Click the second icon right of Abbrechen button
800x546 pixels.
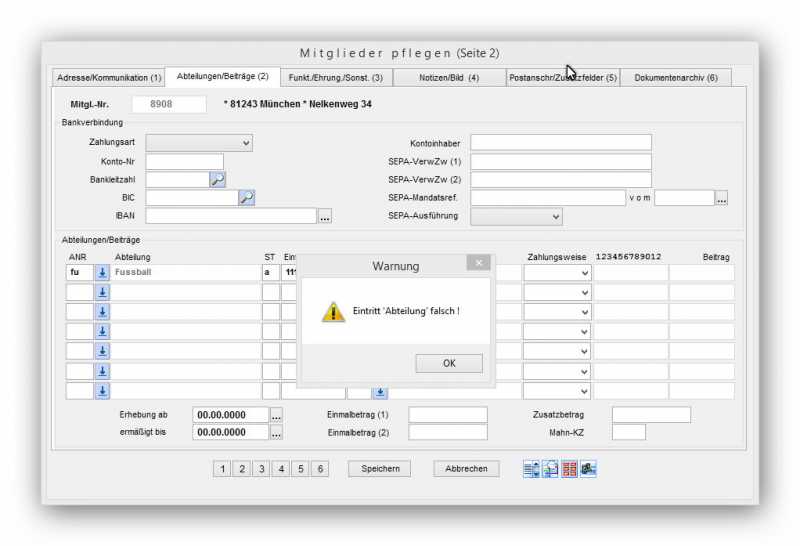coord(550,469)
